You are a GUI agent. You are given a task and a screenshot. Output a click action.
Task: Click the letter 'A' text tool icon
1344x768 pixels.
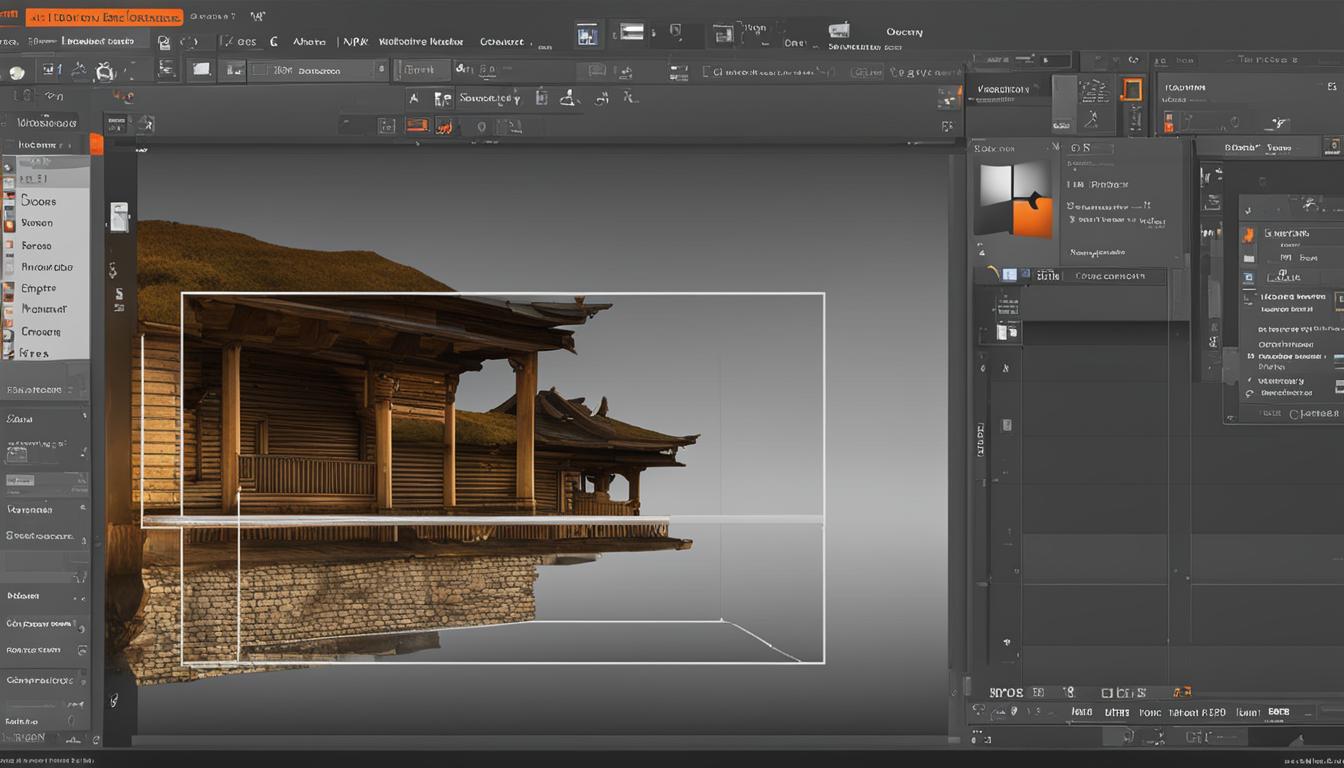414,98
